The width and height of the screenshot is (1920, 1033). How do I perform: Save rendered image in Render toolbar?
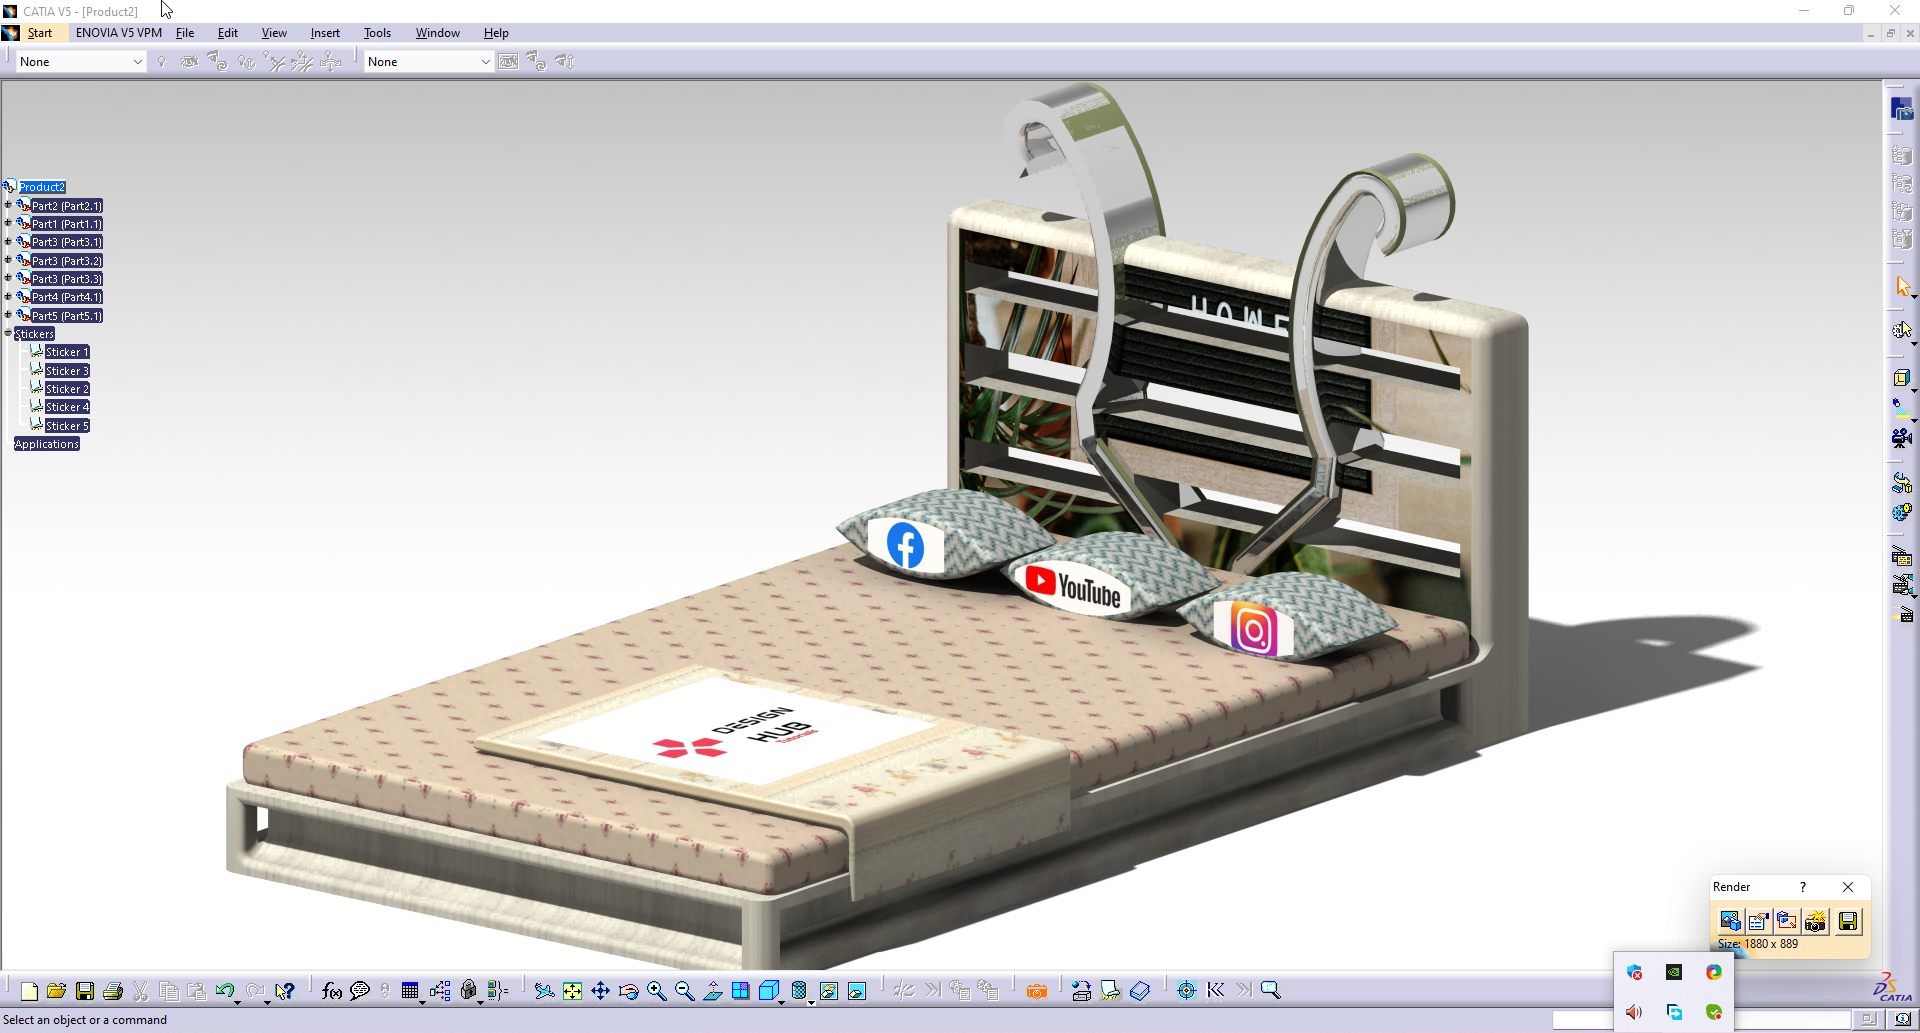(x=1848, y=921)
